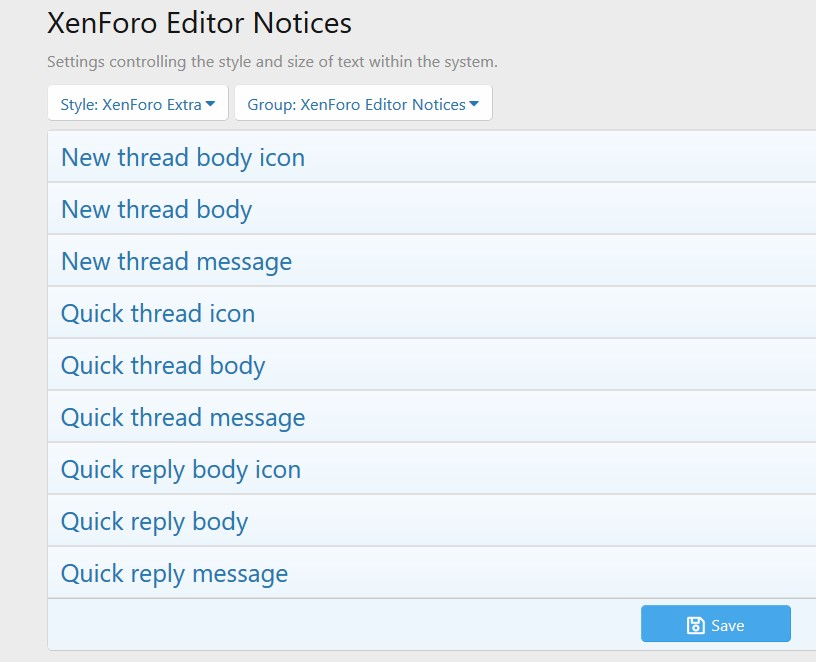Open New thread body icon settings
Viewport: 816px width, 662px height.
pyautogui.click(x=183, y=158)
